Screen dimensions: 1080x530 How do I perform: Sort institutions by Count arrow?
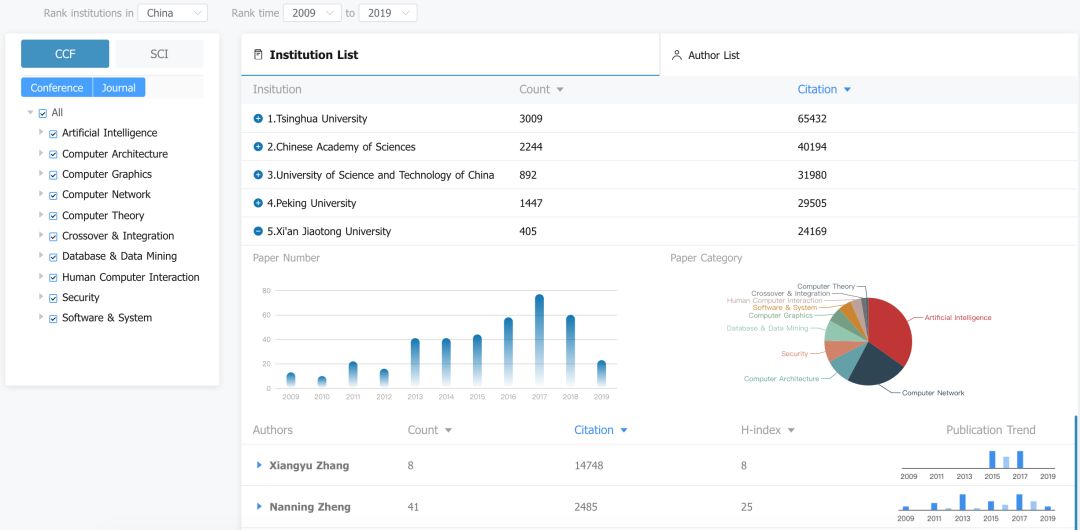pyautogui.click(x=560, y=90)
